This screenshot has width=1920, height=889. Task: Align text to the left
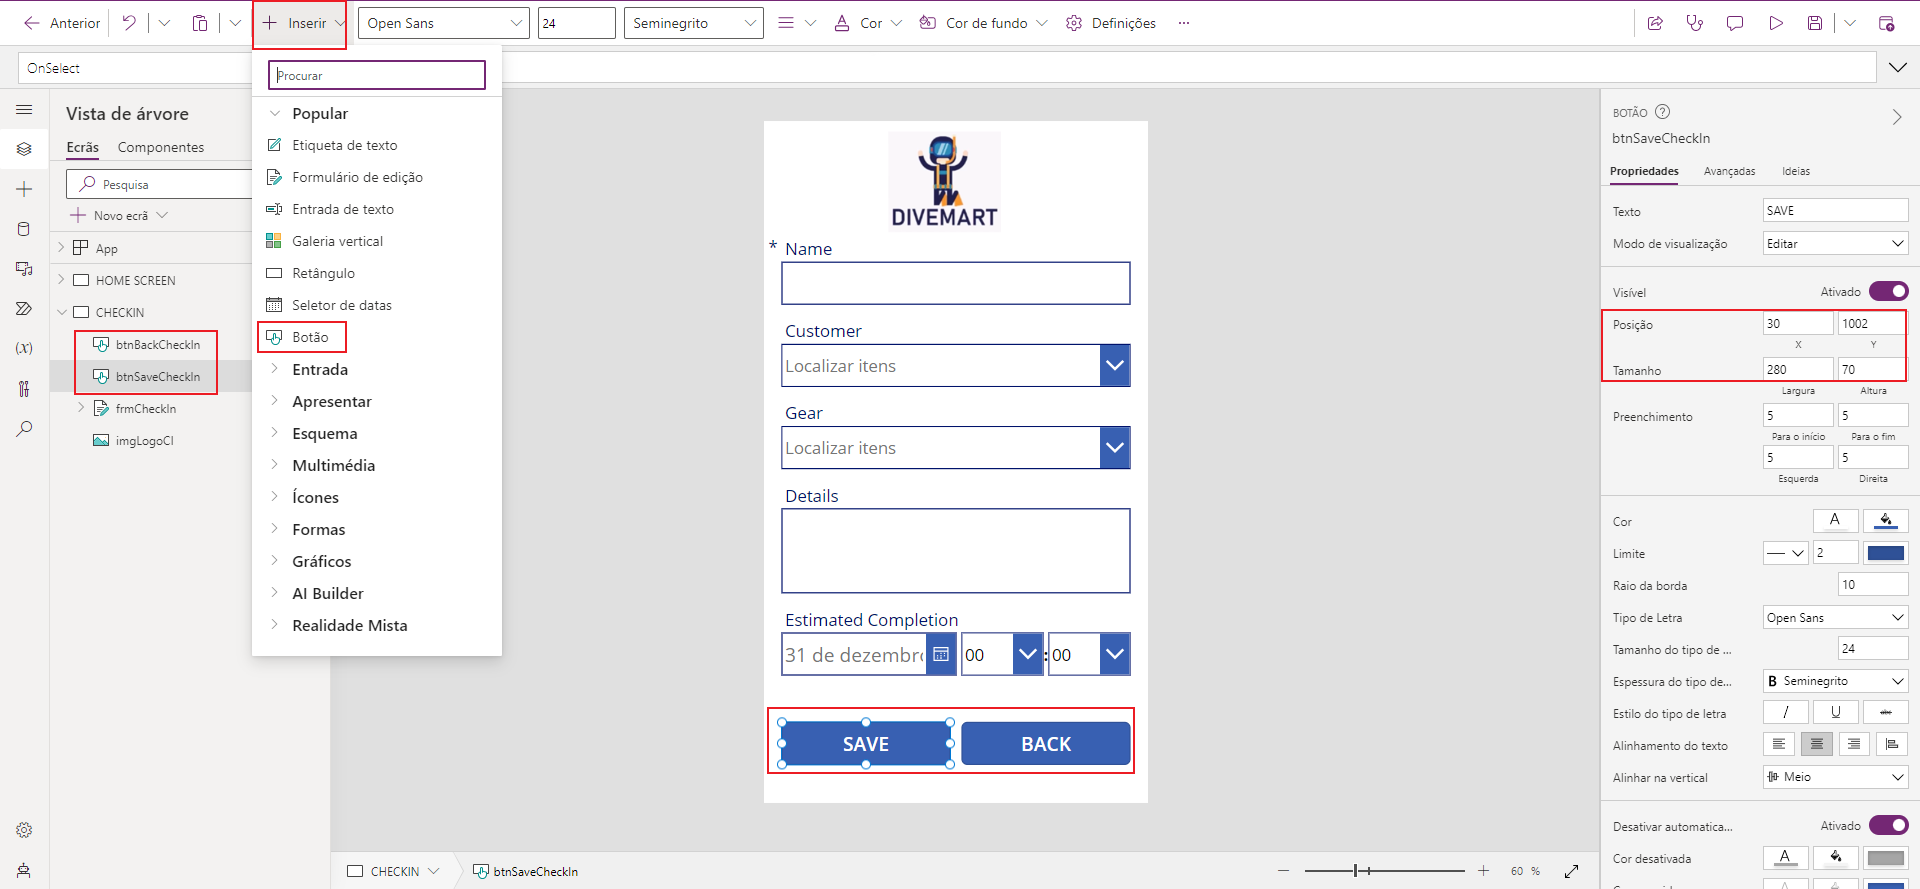coord(1778,744)
